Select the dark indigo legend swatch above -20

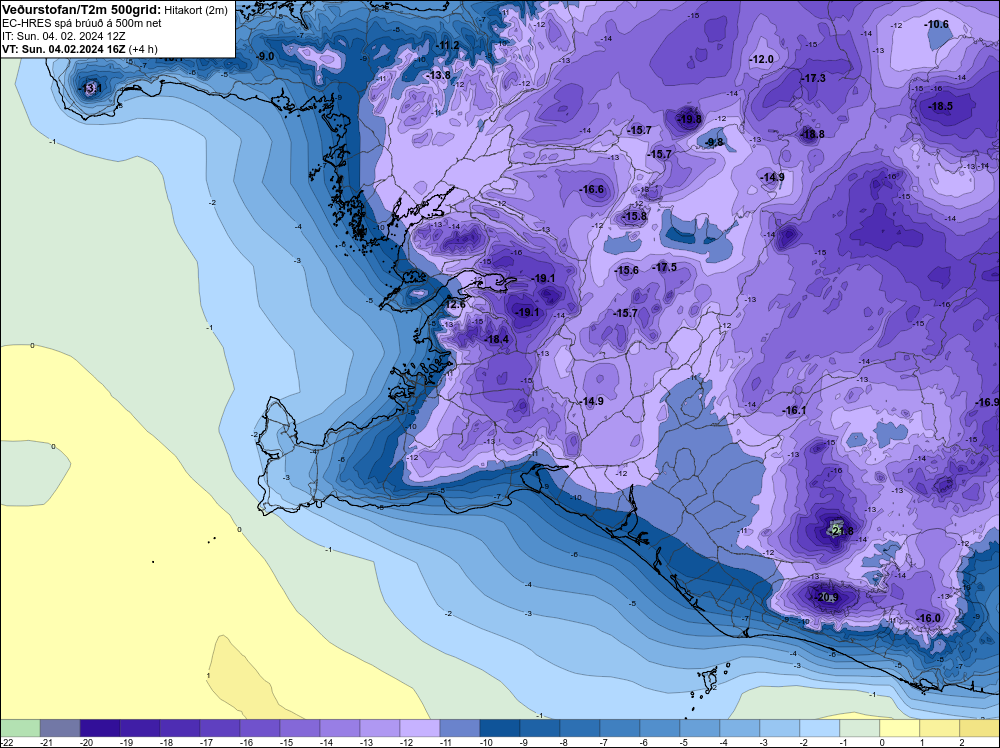coord(100,728)
